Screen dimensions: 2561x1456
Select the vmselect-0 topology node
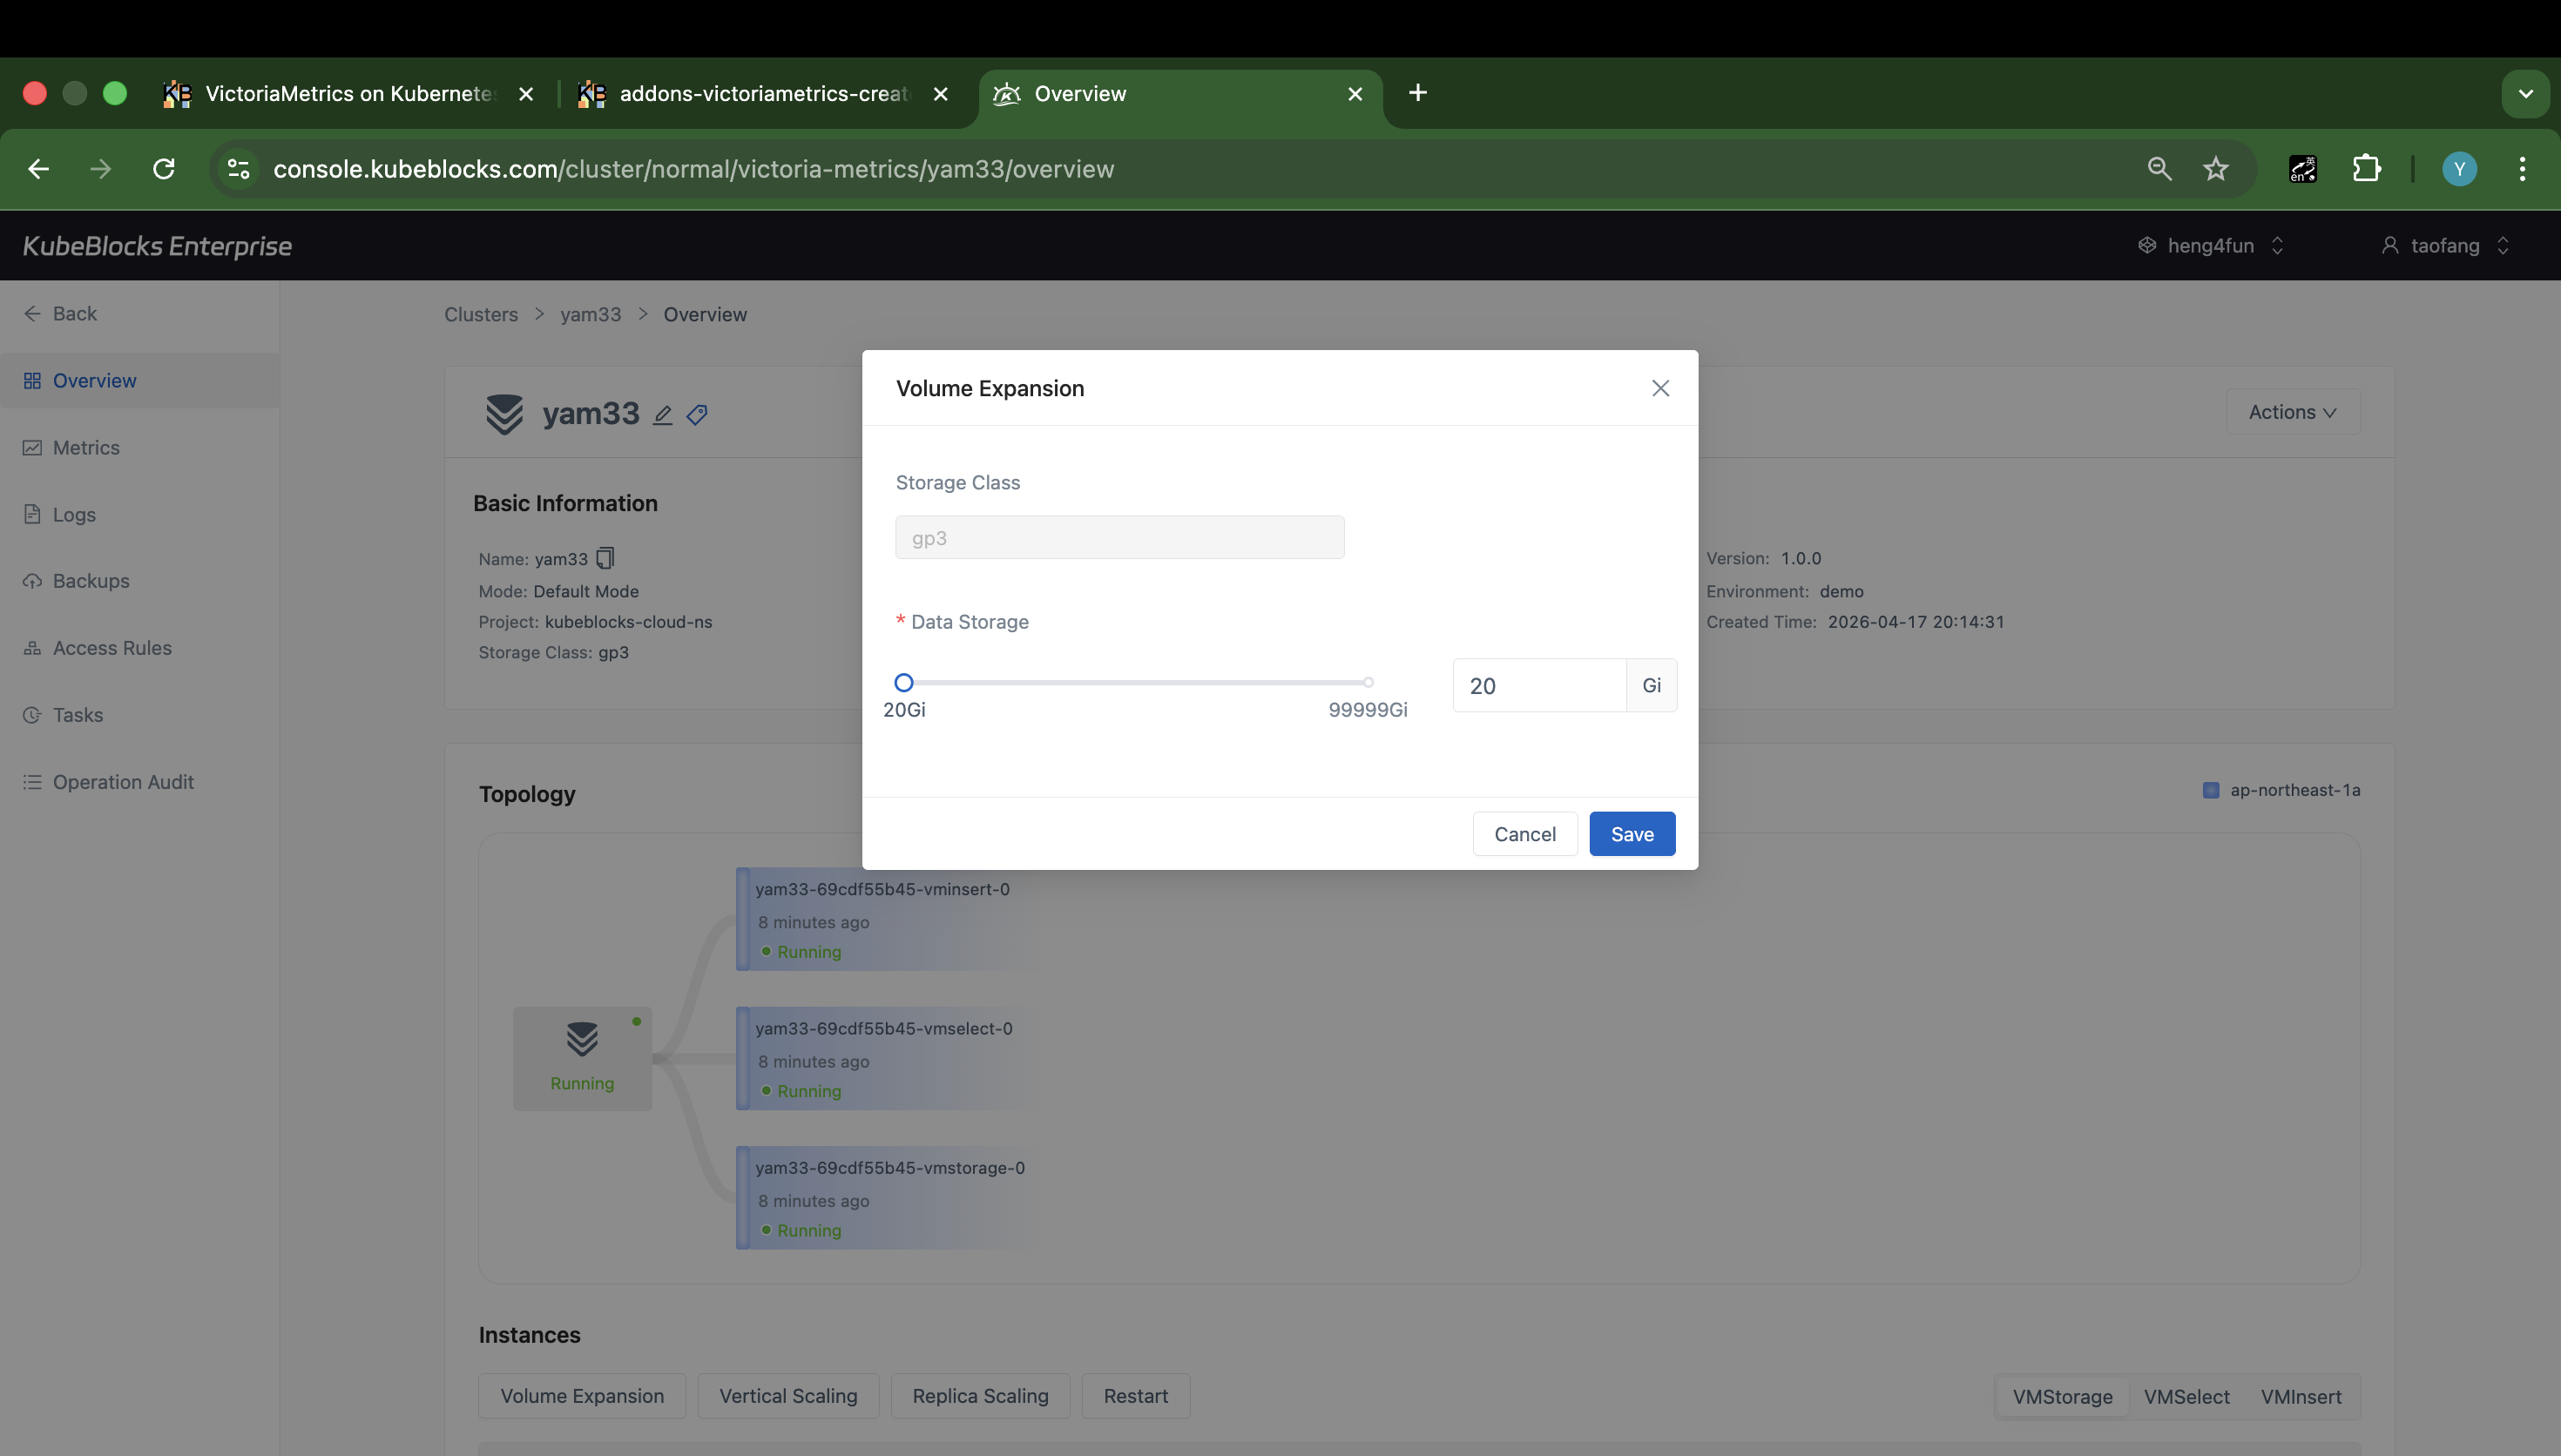point(888,1058)
